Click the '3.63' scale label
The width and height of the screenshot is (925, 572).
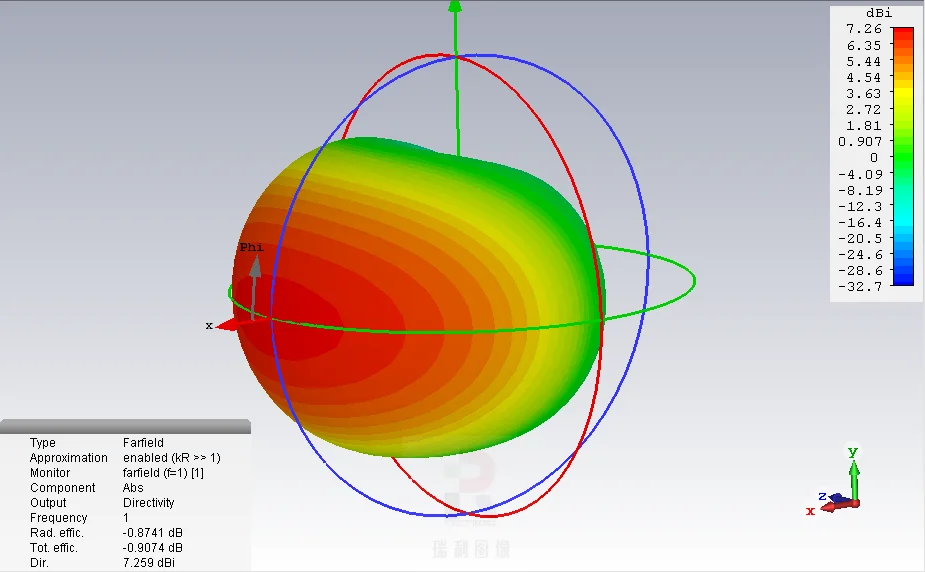click(864, 94)
